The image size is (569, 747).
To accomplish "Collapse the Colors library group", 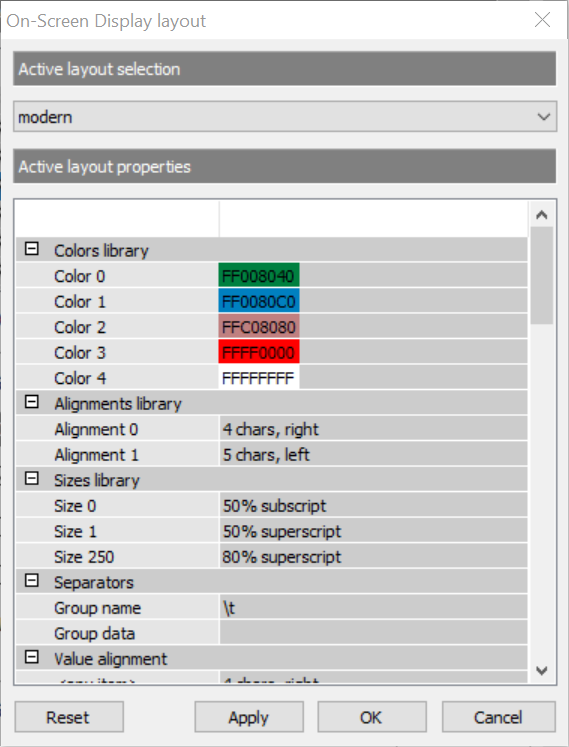I will point(31,249).
